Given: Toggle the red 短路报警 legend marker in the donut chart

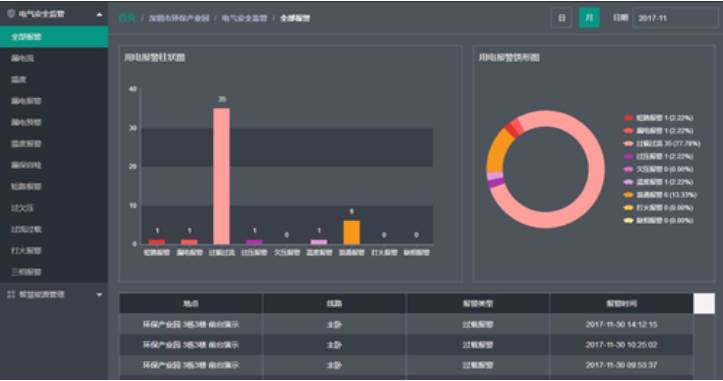Looking at the screenshot, I should click(x=628, y=118).
